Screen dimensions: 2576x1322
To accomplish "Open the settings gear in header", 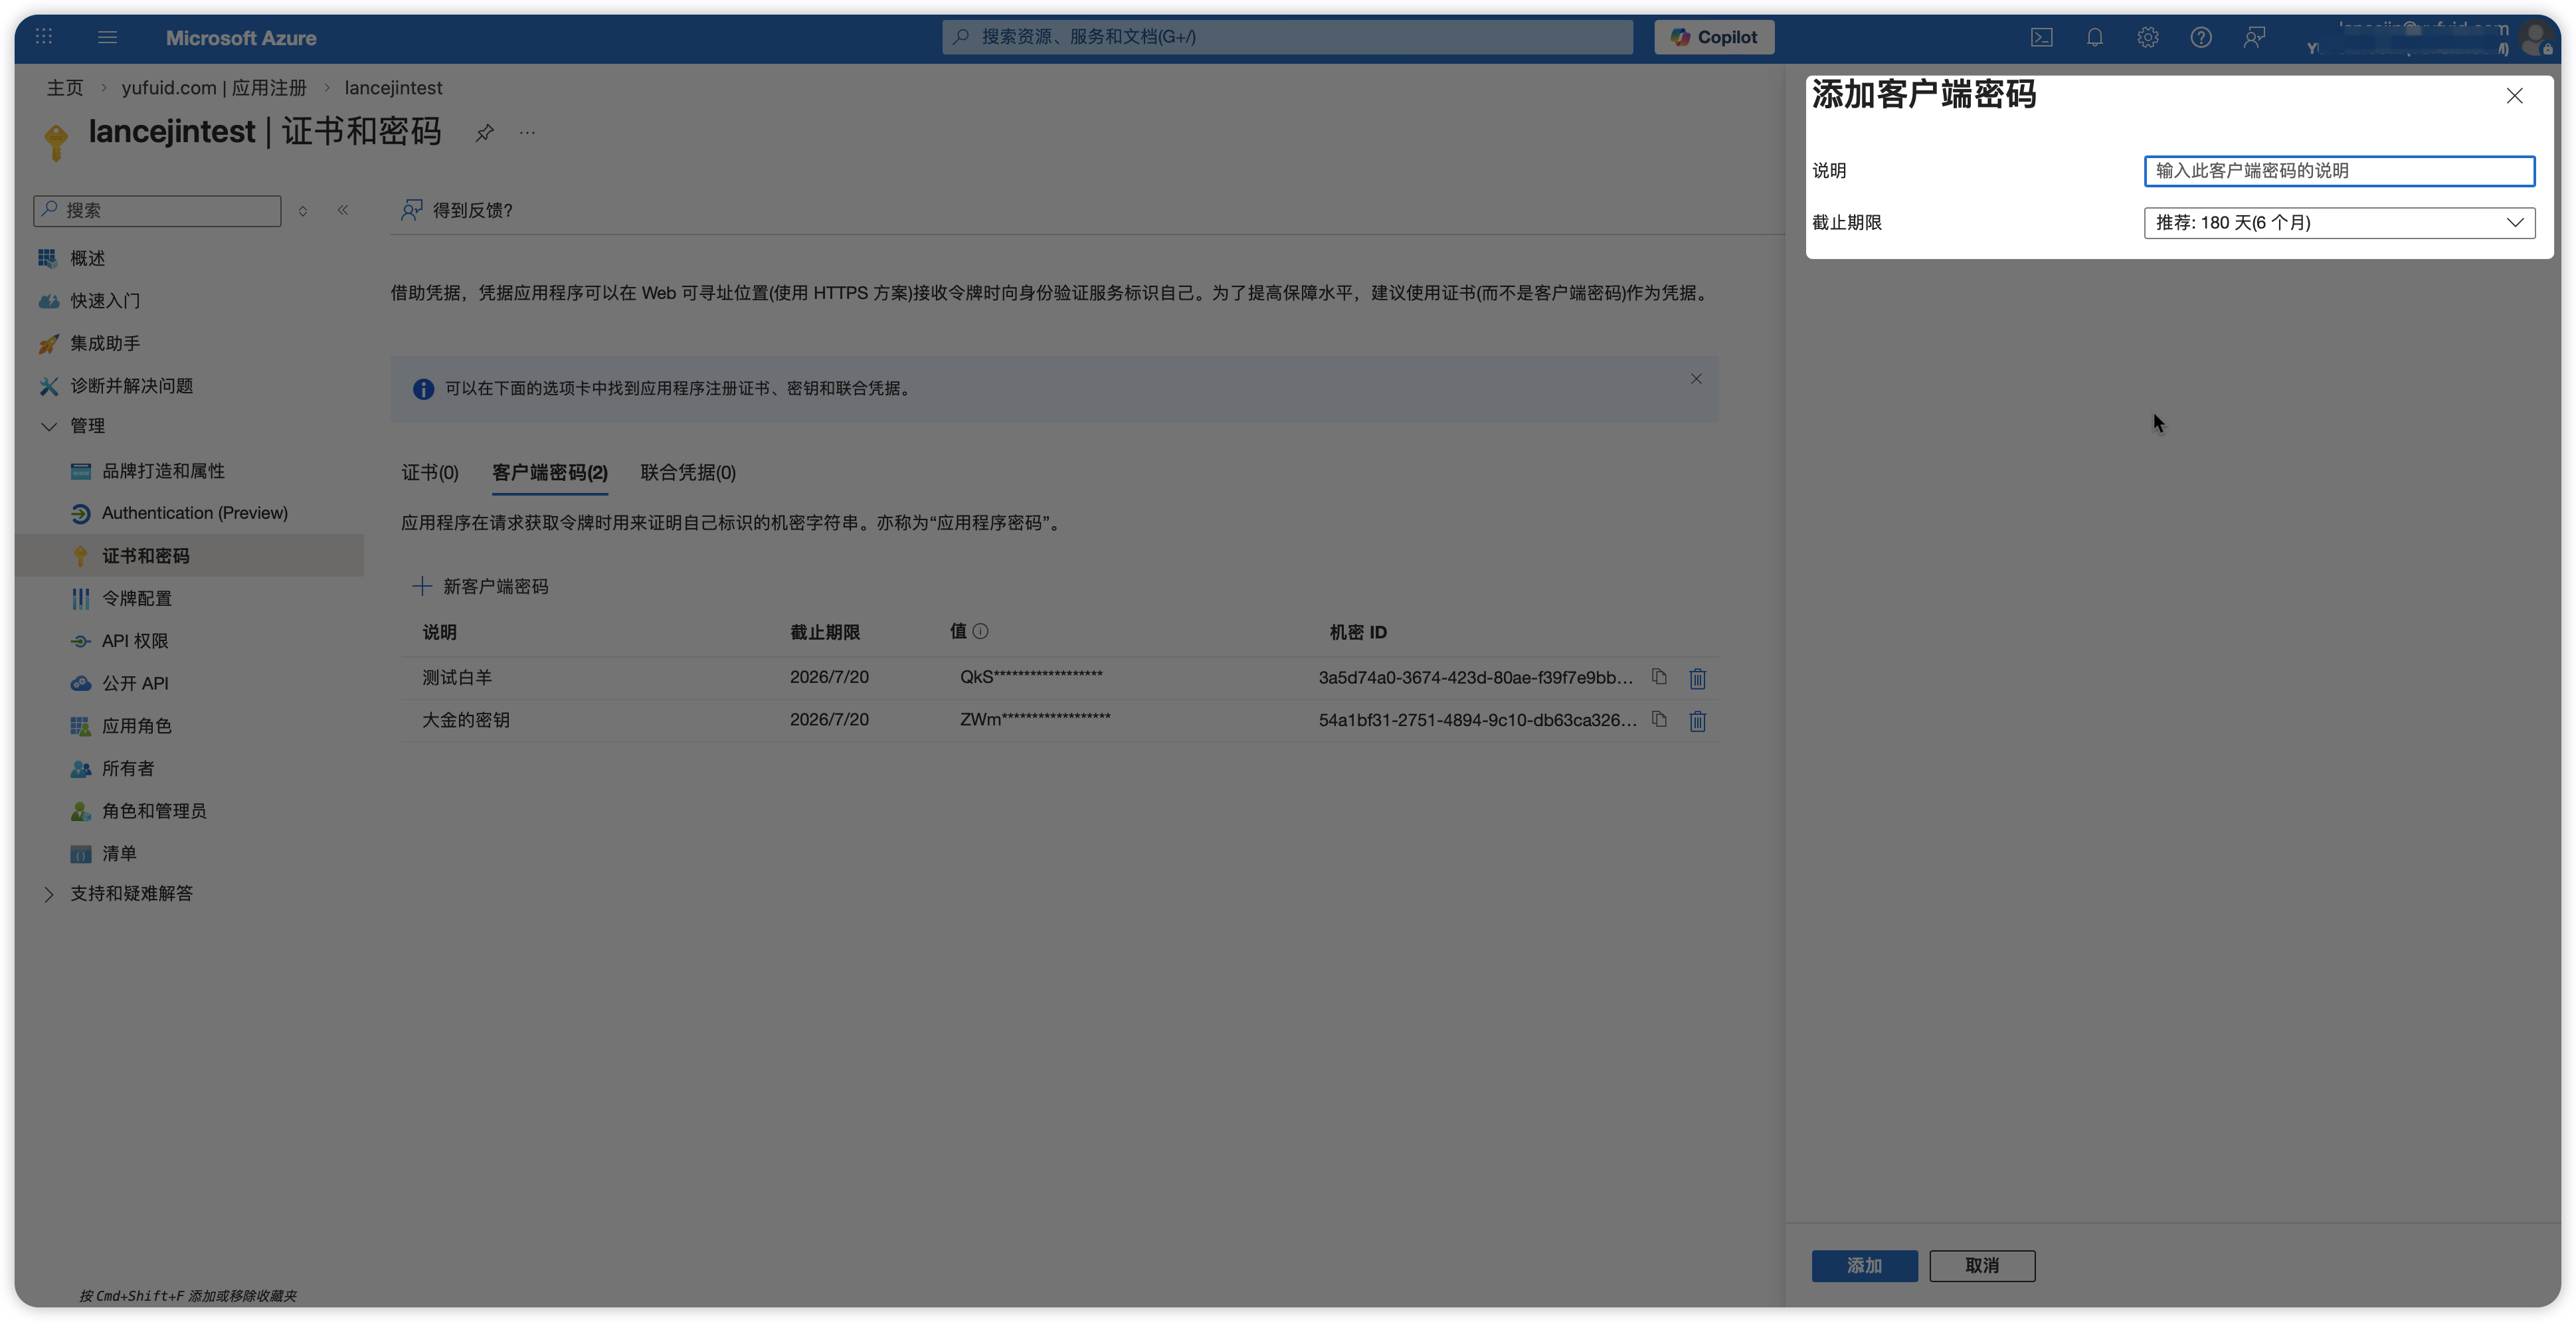I will tap(2147, 37).
